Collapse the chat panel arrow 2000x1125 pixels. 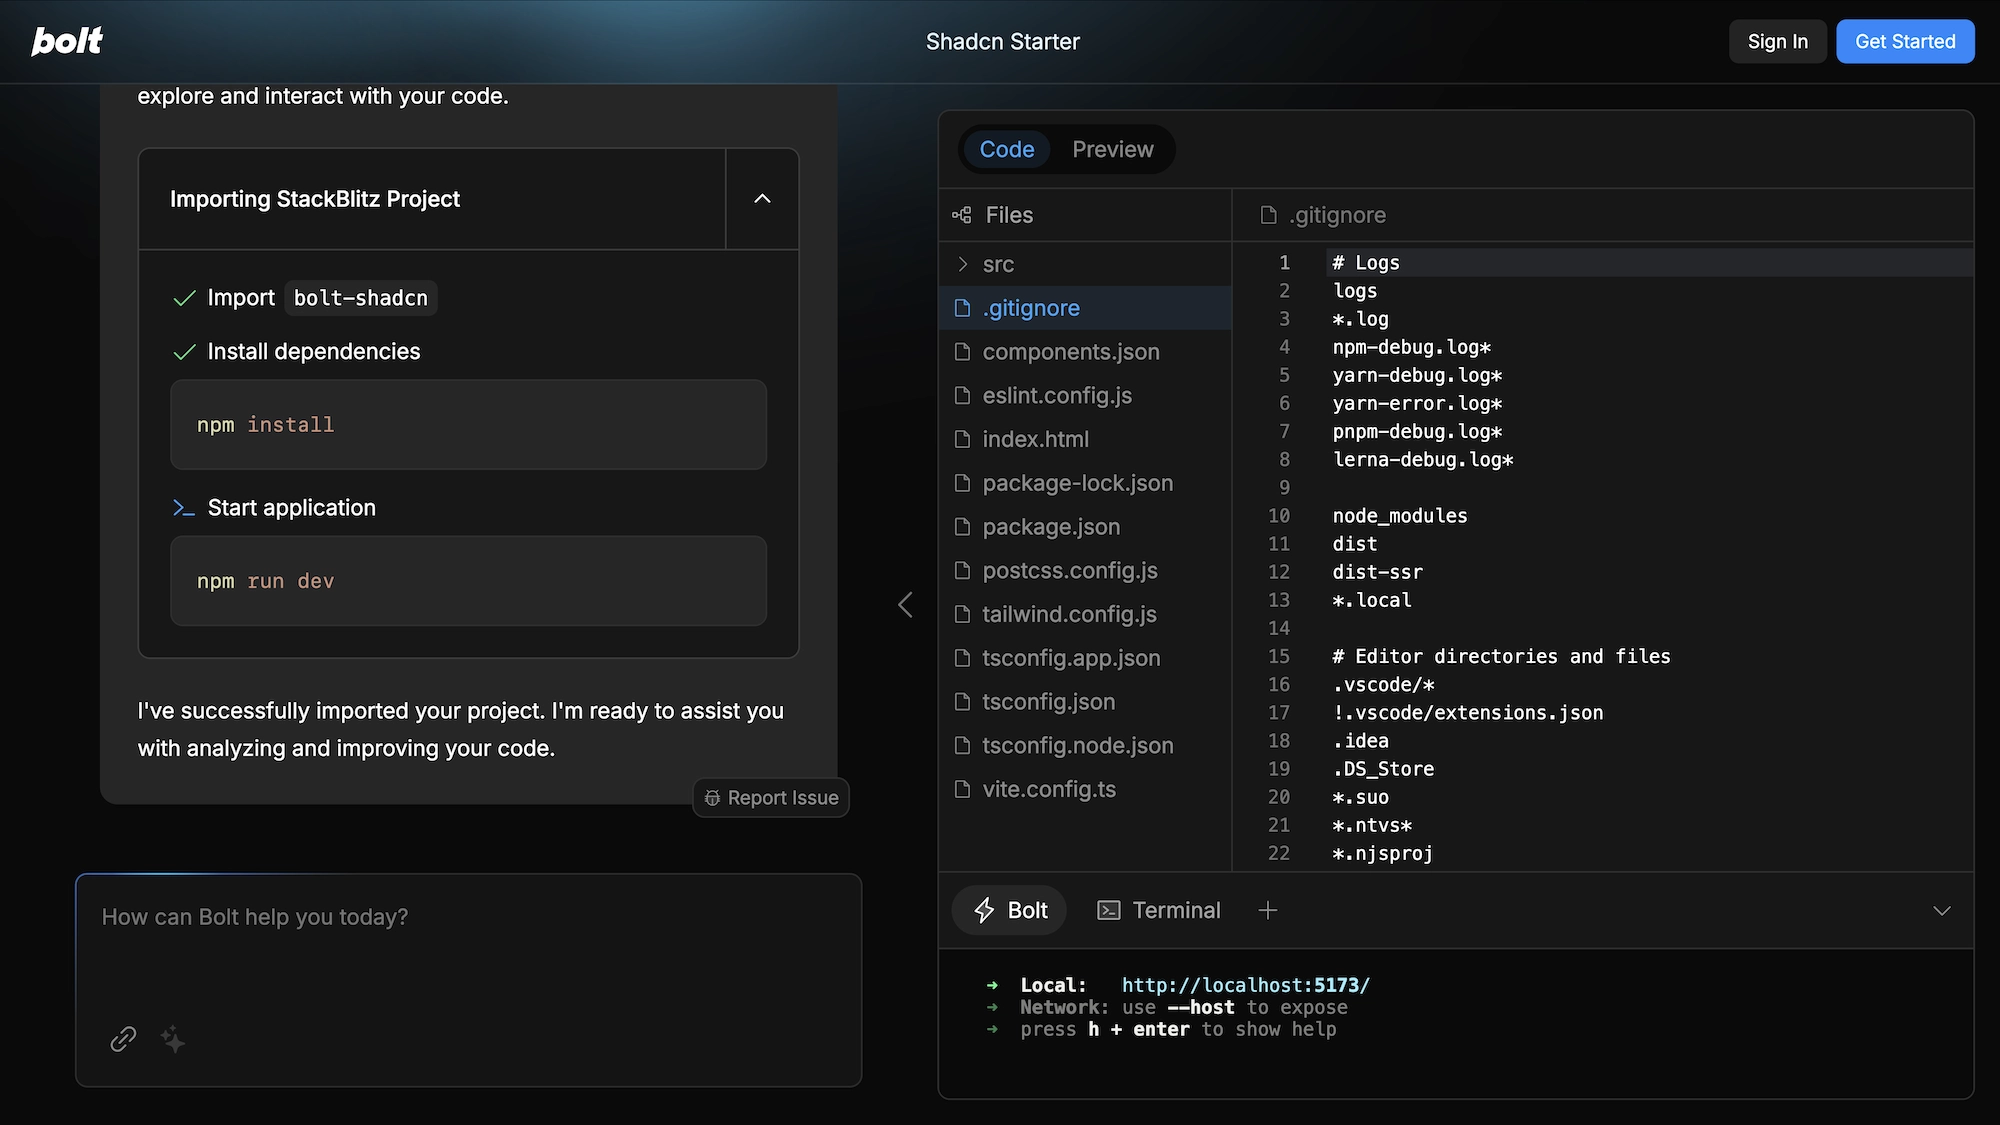coord(905,605)
